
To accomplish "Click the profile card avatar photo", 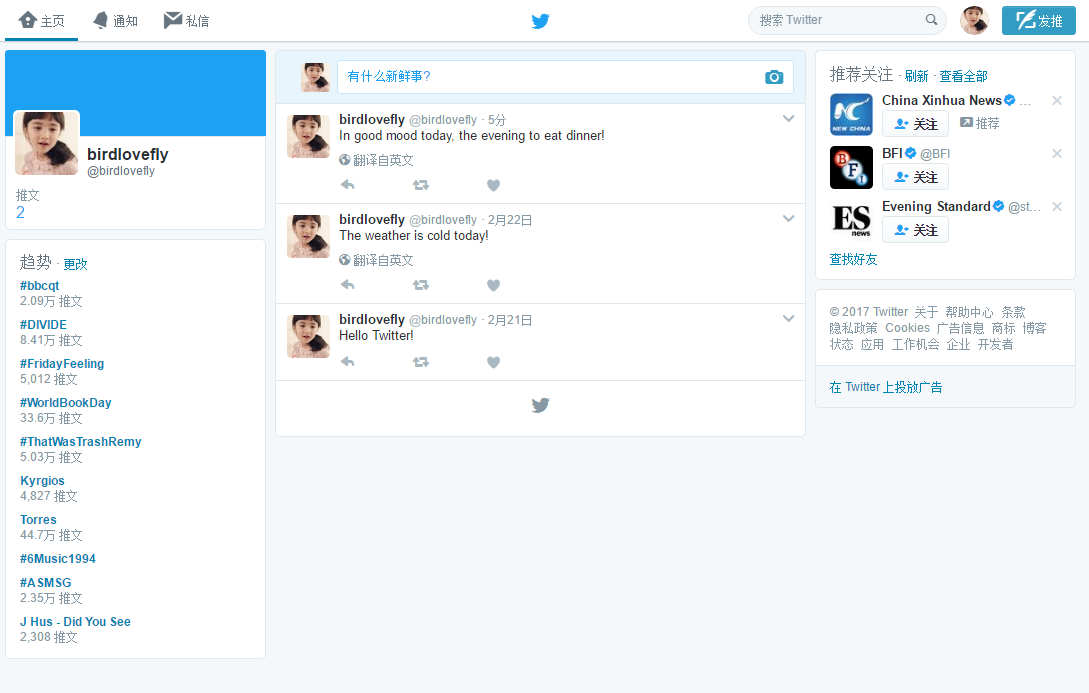I will [x=47, y=143].
